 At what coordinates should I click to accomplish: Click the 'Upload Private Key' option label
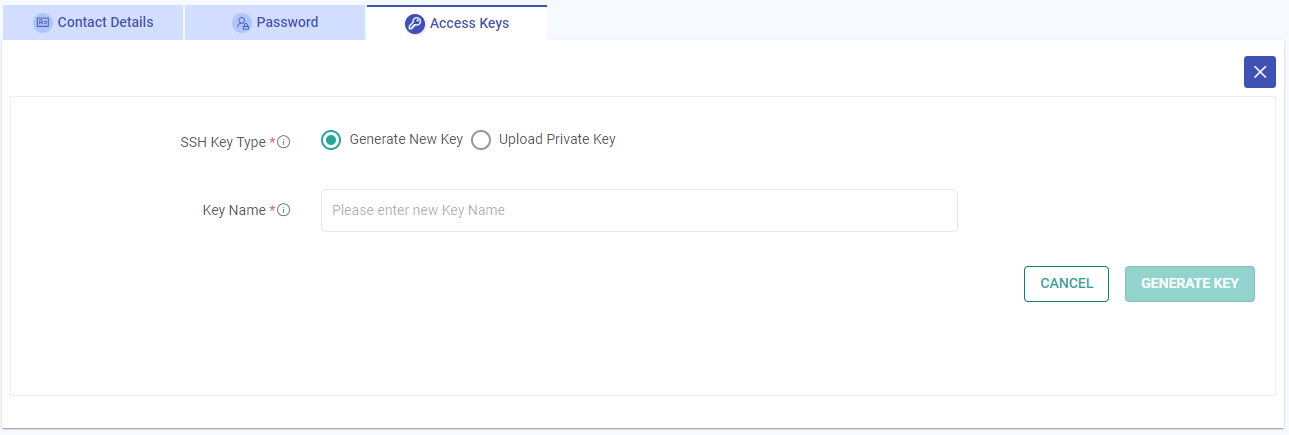click(x=557, y=140)
